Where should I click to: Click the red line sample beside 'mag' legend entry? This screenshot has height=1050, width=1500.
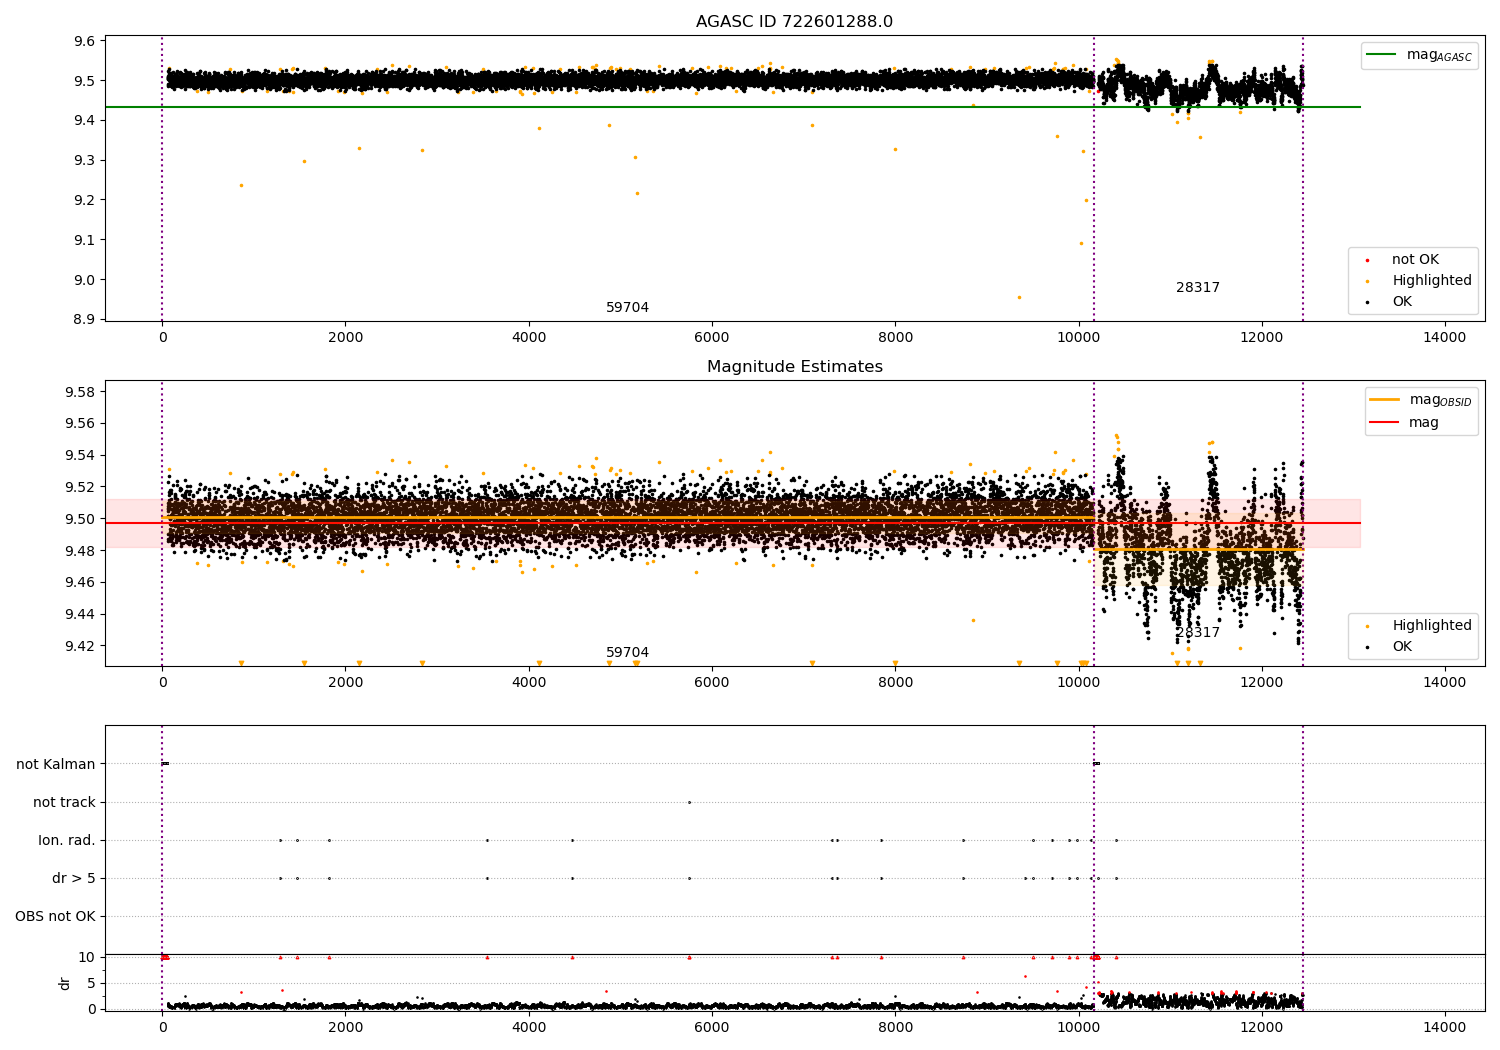pyautogui.click(x=1385, y=423)
